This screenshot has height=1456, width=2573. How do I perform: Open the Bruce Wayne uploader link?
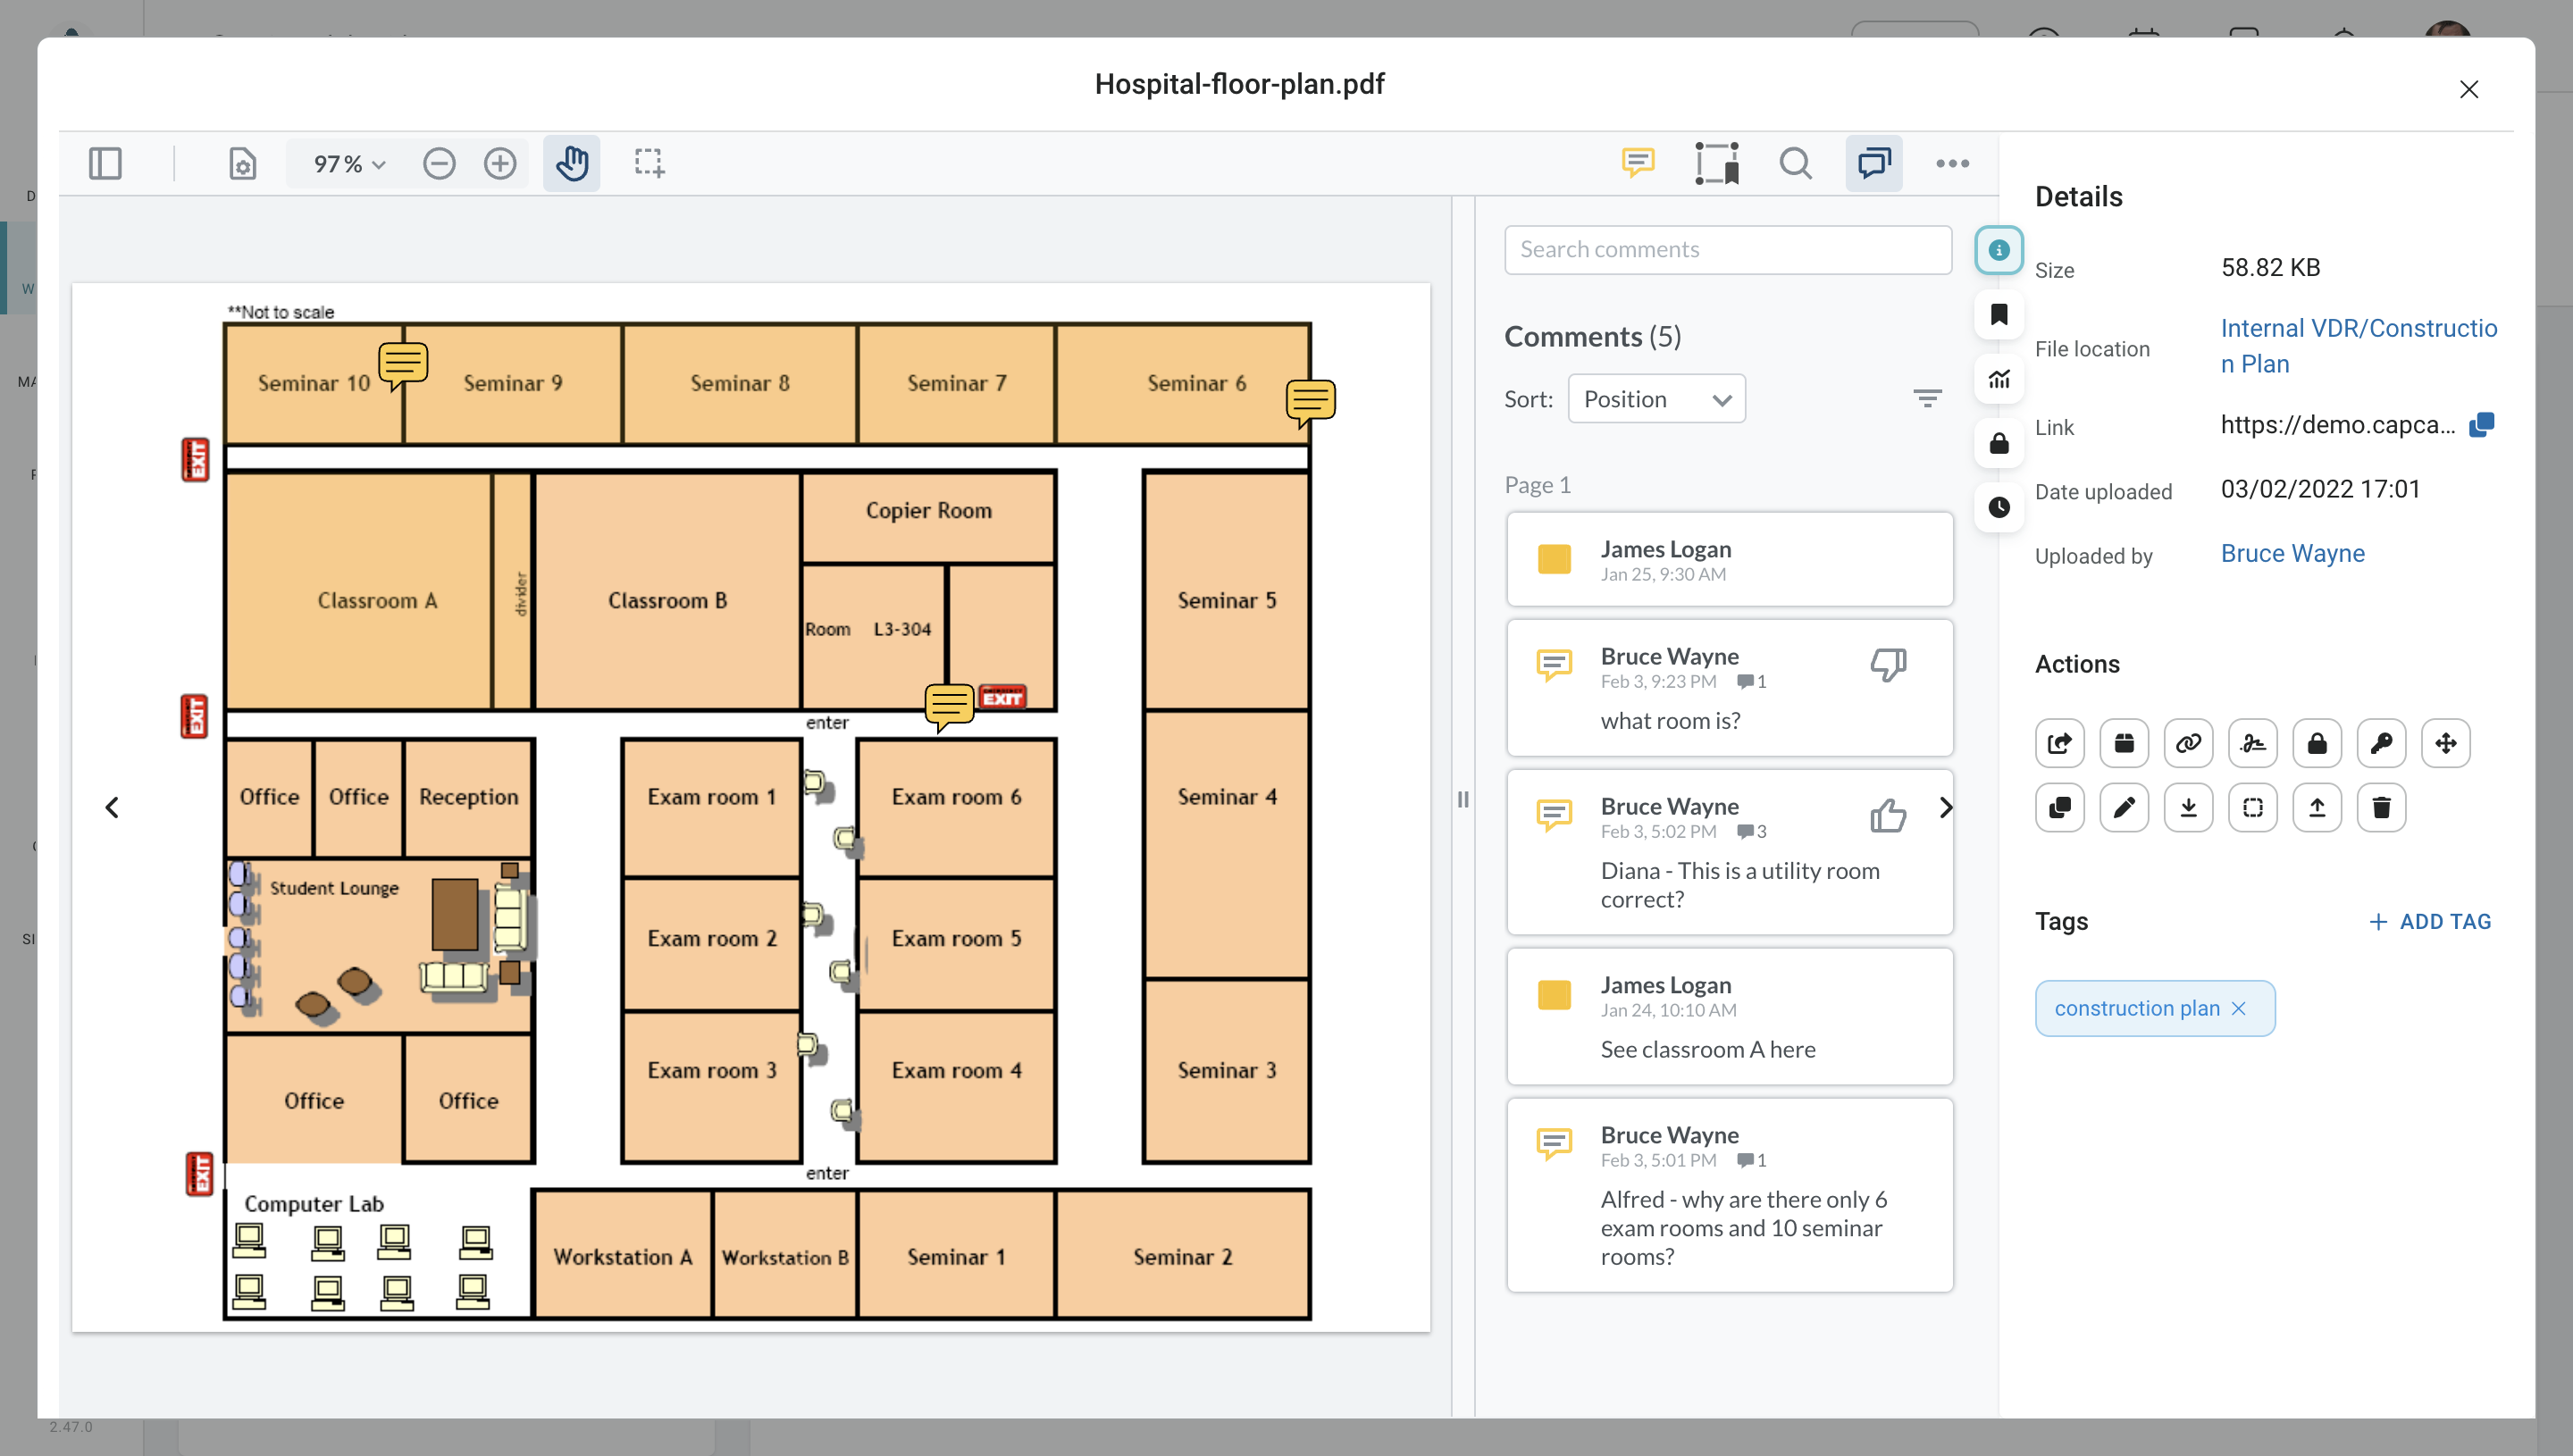(2292, 553)
